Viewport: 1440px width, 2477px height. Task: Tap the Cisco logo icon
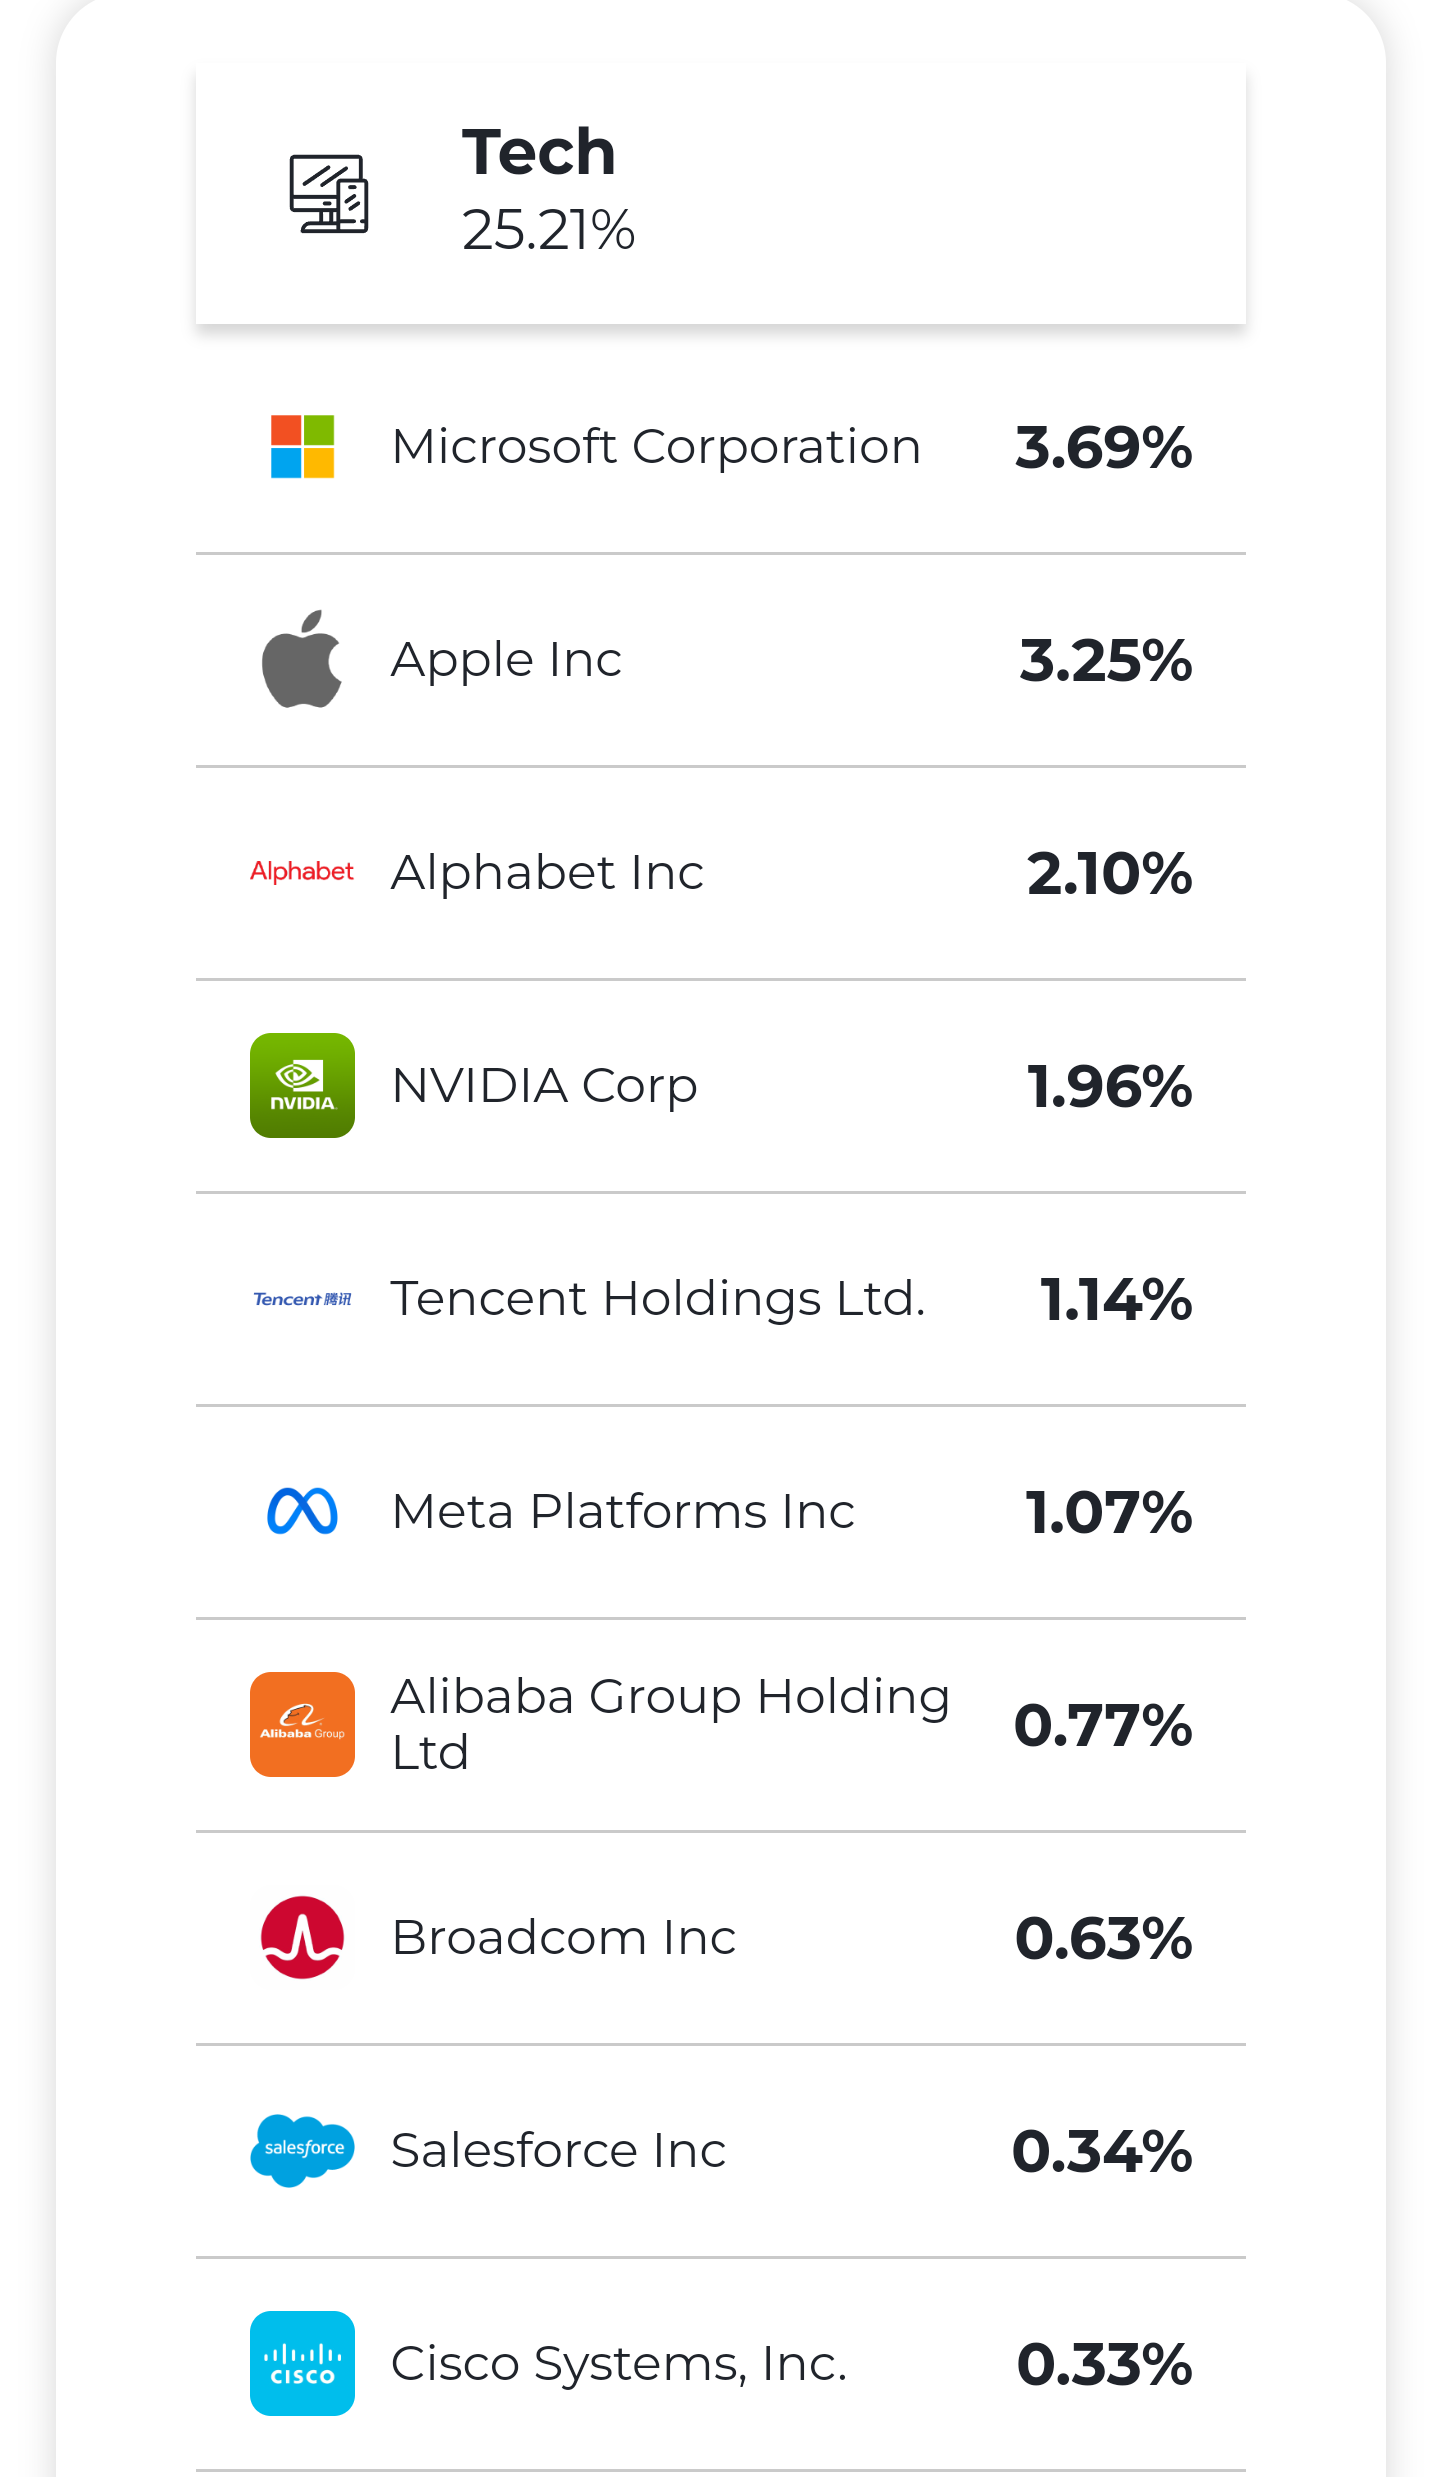click(x=302, y=2363)
